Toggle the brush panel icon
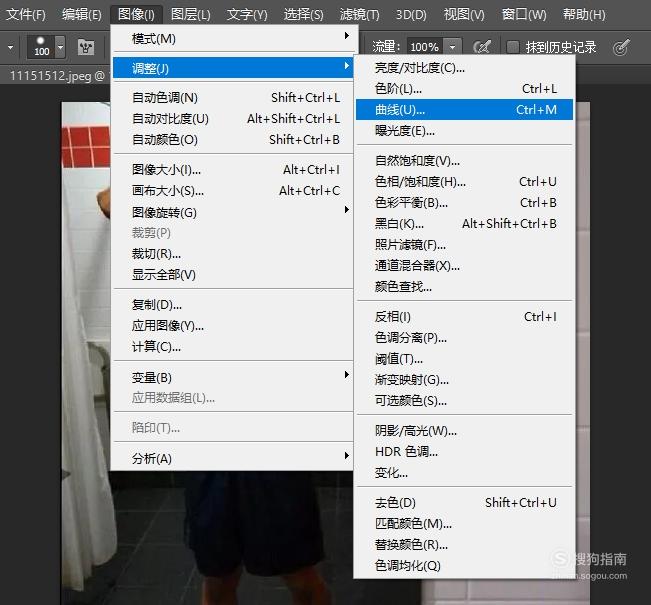651x605 pixels. 86,47
